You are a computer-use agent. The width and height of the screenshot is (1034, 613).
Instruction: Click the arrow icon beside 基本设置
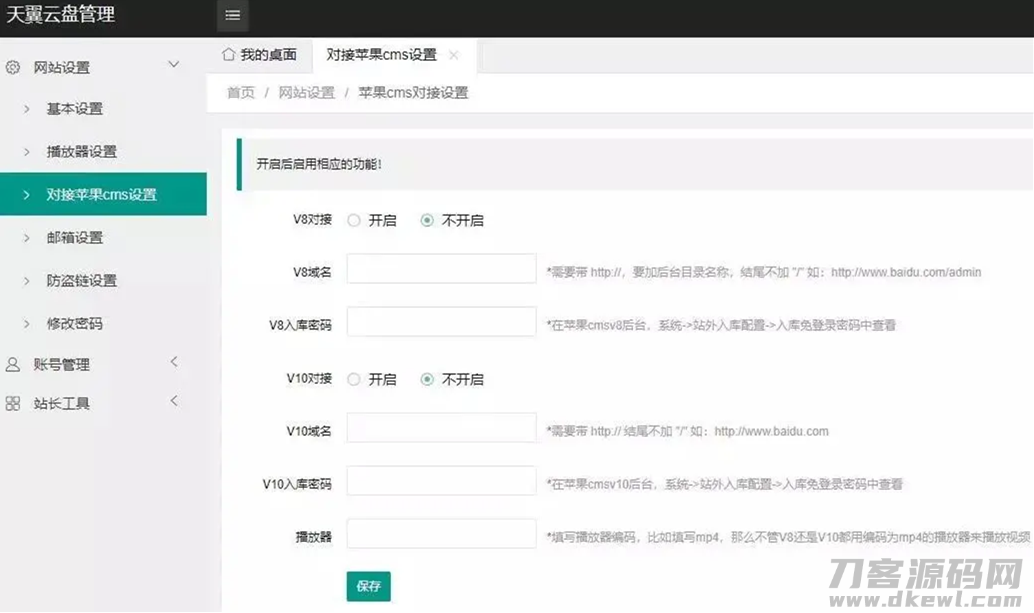point(27,109)
